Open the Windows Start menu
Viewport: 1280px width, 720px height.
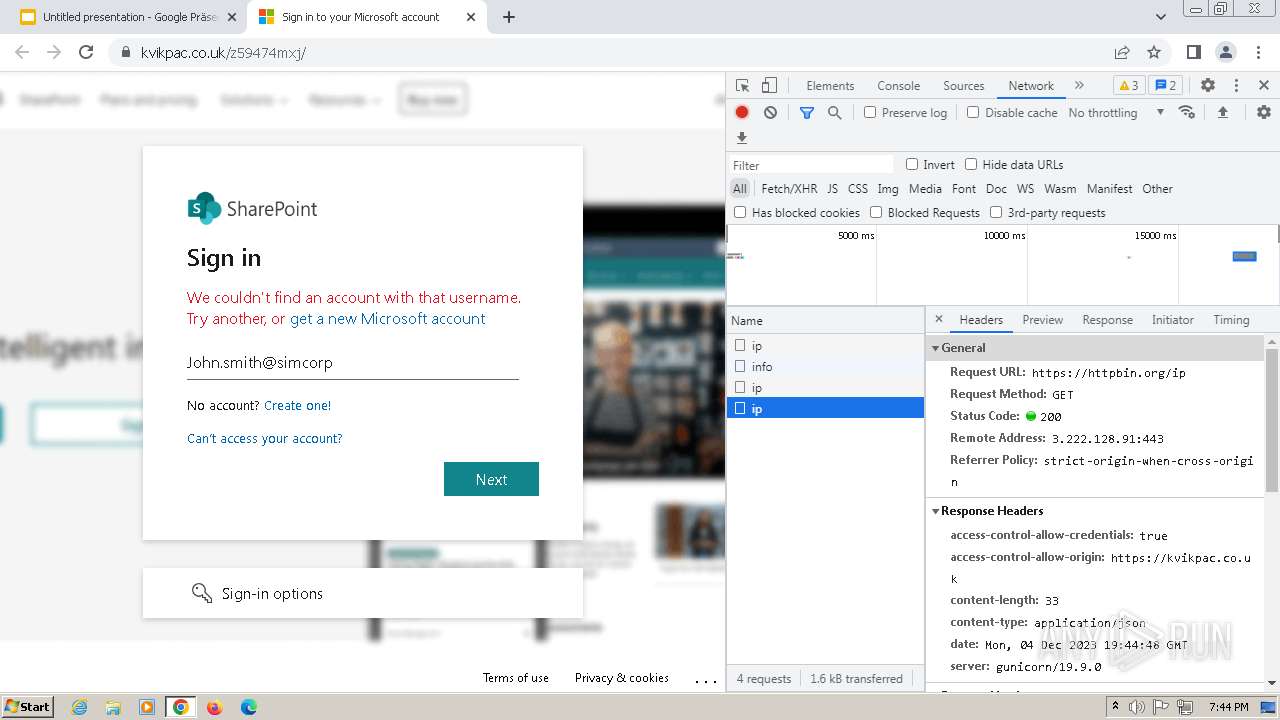coord(28,707)
